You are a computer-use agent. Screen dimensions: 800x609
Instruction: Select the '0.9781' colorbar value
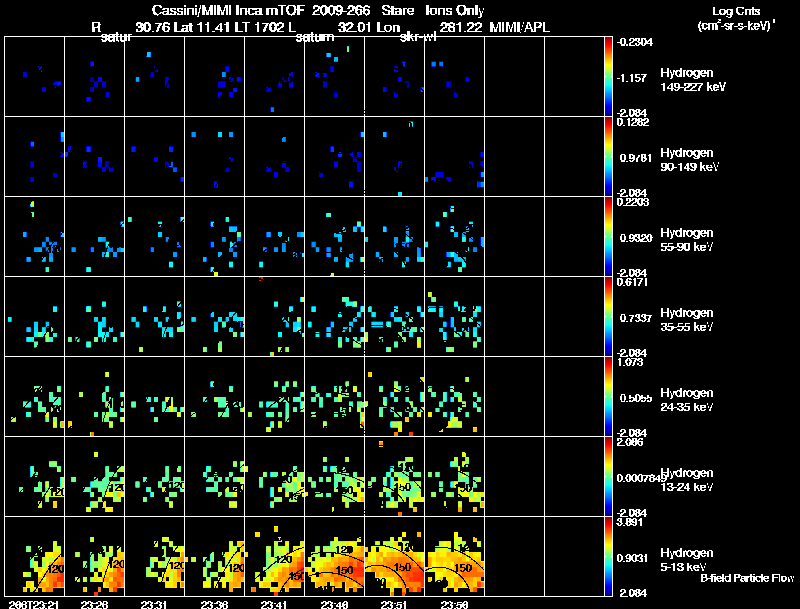[636, 158]
